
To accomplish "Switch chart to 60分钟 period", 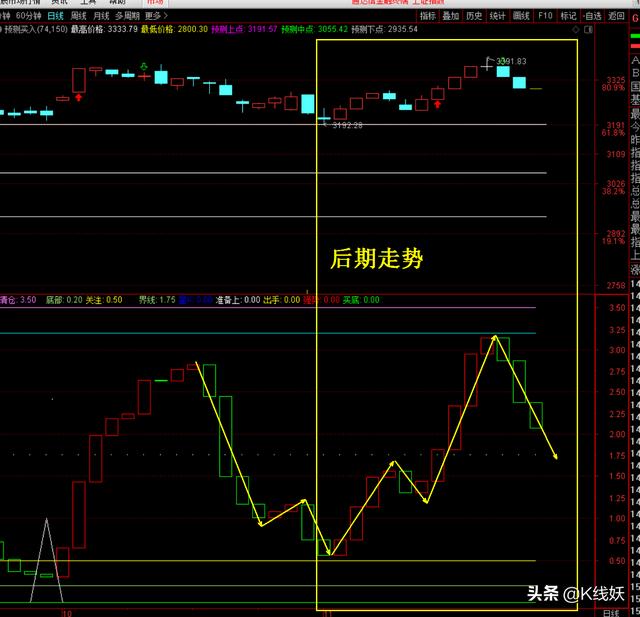I will click(x=28, y=16).
